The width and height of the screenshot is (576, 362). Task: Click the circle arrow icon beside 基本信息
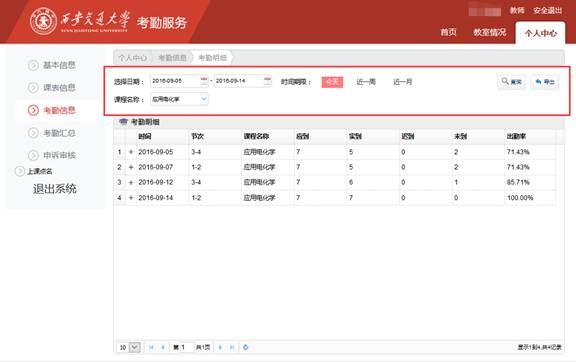pos(33,65)
